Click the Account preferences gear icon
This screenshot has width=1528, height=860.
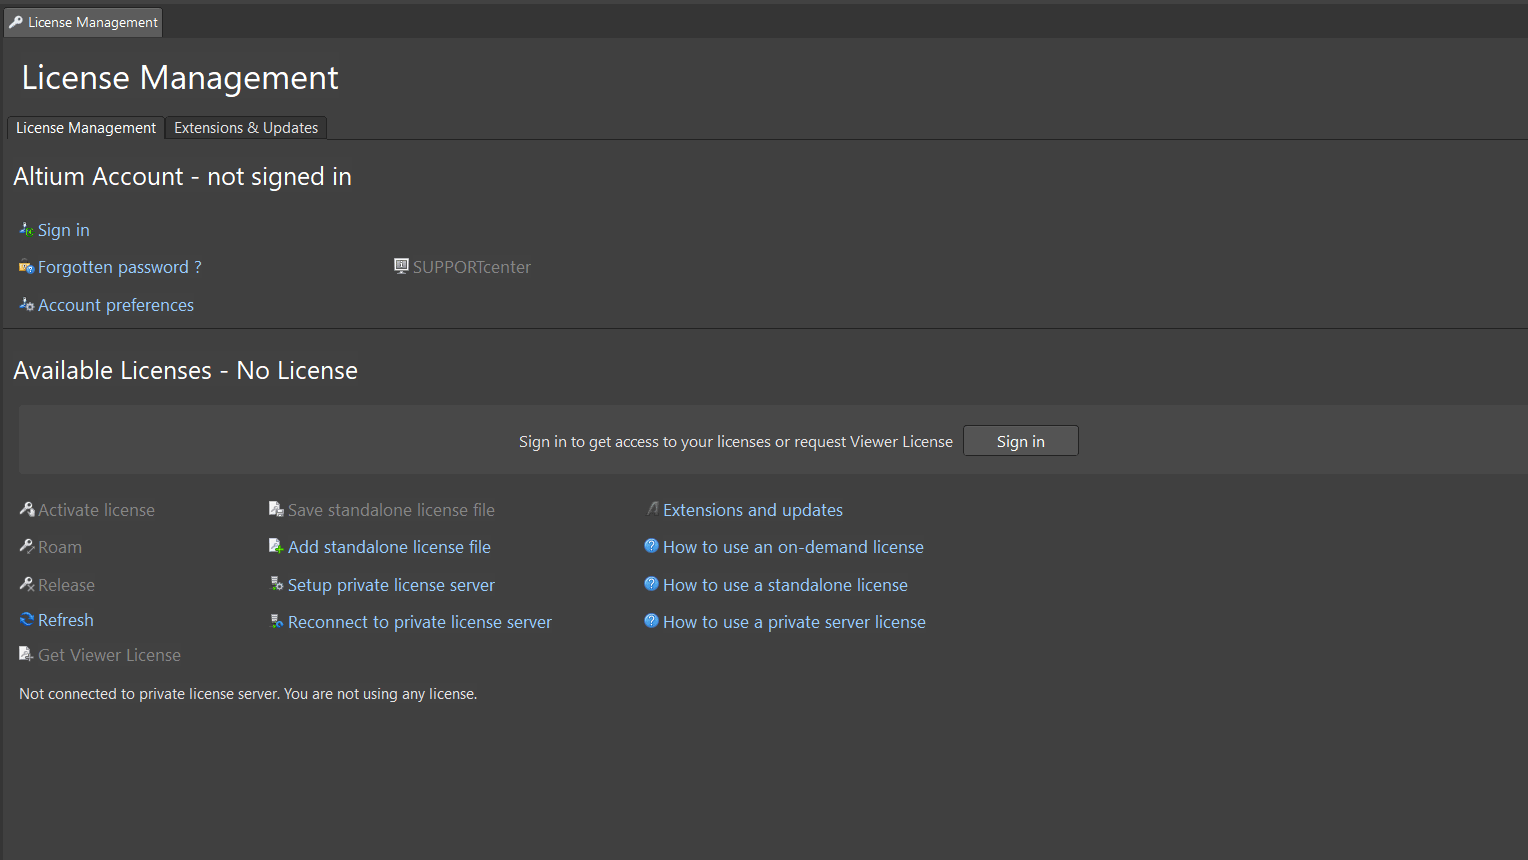coord(26,305)
